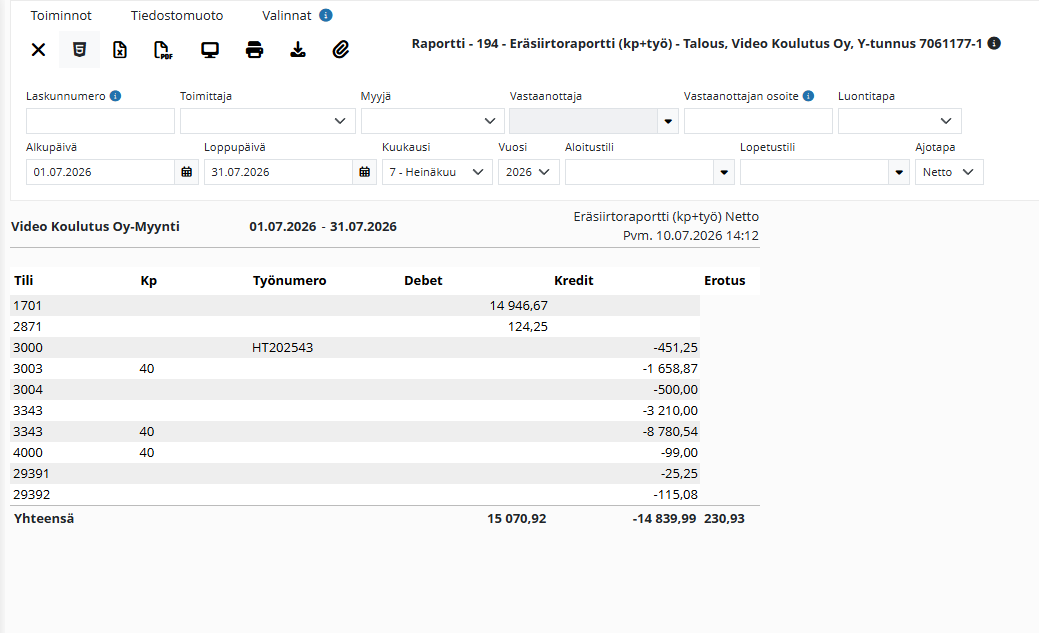Close the report with the X icon
Viewport: 1039px width, 633px height.
pos(38,50)
